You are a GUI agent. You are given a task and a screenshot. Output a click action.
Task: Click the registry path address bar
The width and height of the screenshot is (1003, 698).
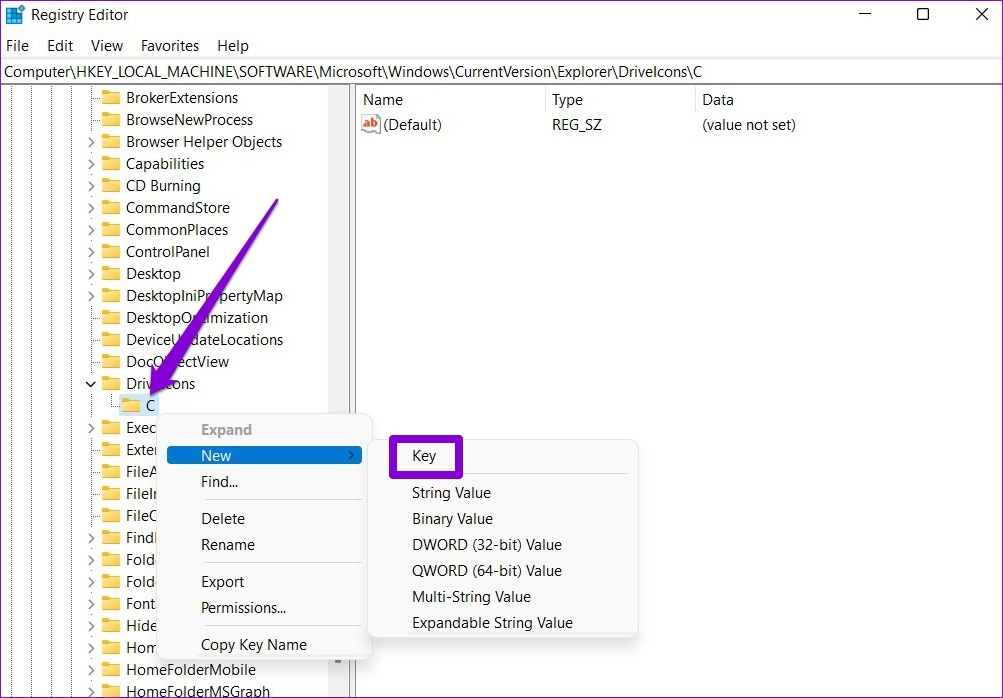[x=501, y=72]
